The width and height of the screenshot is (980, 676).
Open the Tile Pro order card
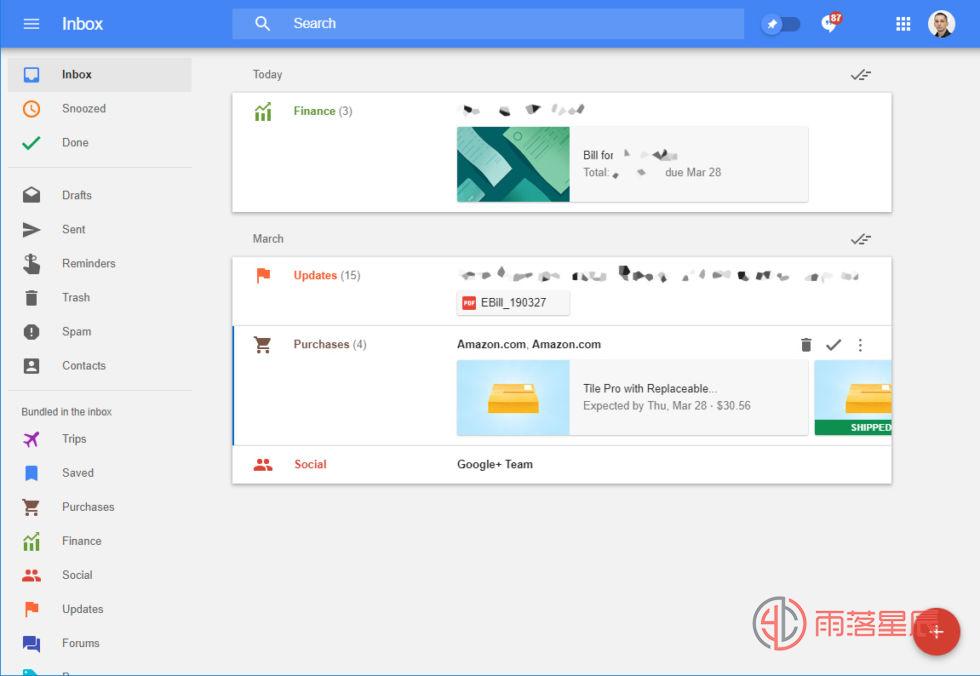(x=632, y=397)
